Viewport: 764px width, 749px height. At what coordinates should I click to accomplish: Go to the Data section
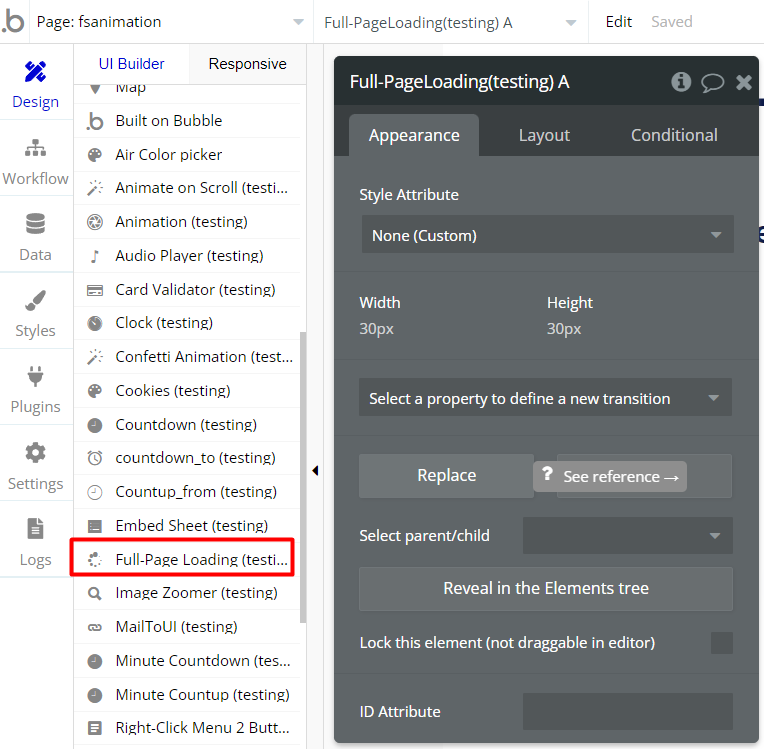click(36, 237)
